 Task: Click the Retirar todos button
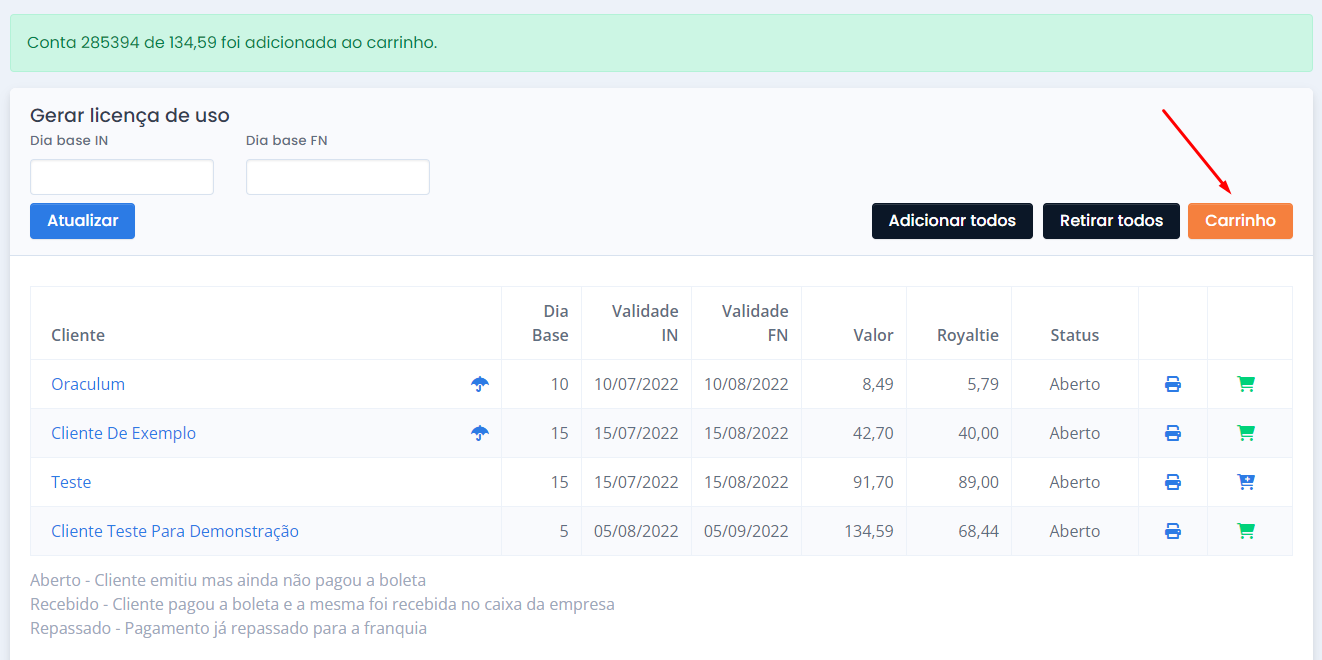tap(1111, 221)
